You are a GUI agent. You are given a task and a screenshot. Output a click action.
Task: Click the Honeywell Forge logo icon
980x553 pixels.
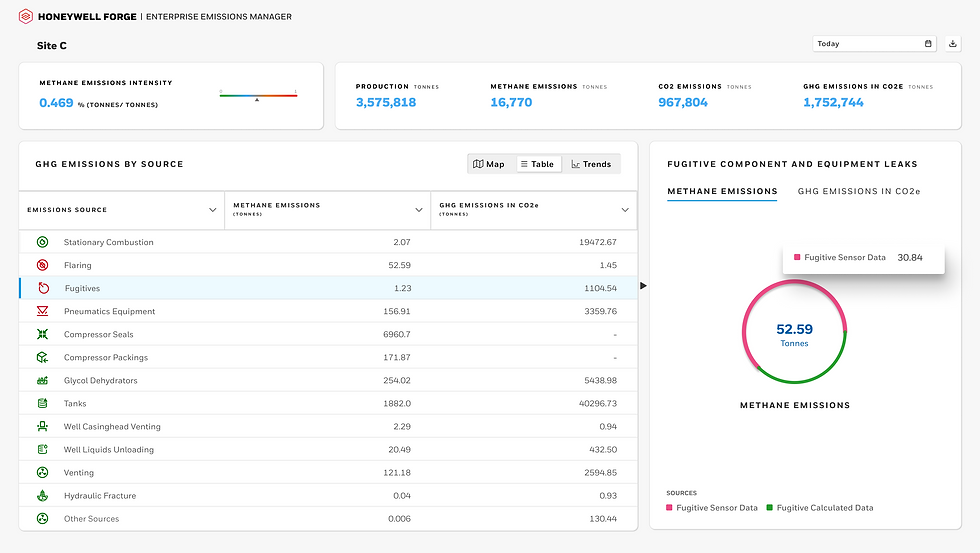tap(26, 16)
